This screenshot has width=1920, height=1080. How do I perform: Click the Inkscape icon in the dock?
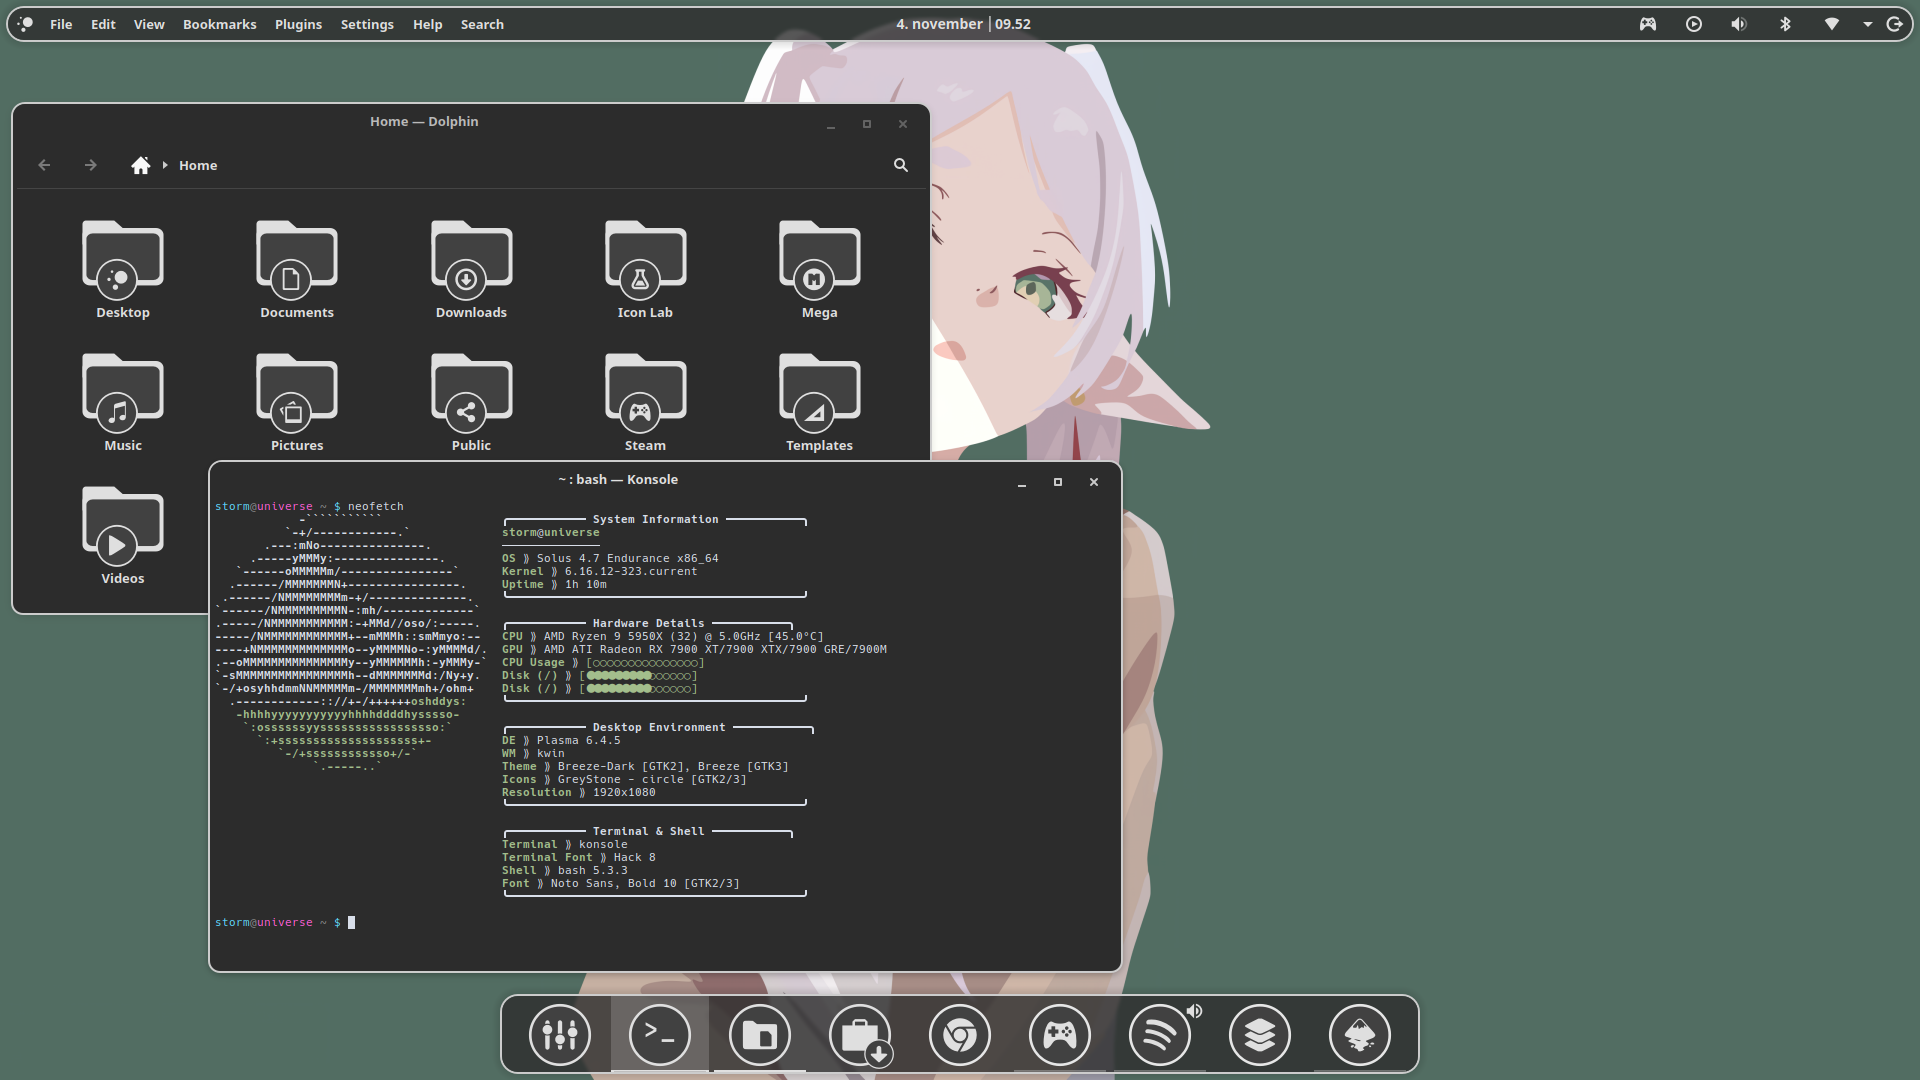(x=1359, y=1035)
